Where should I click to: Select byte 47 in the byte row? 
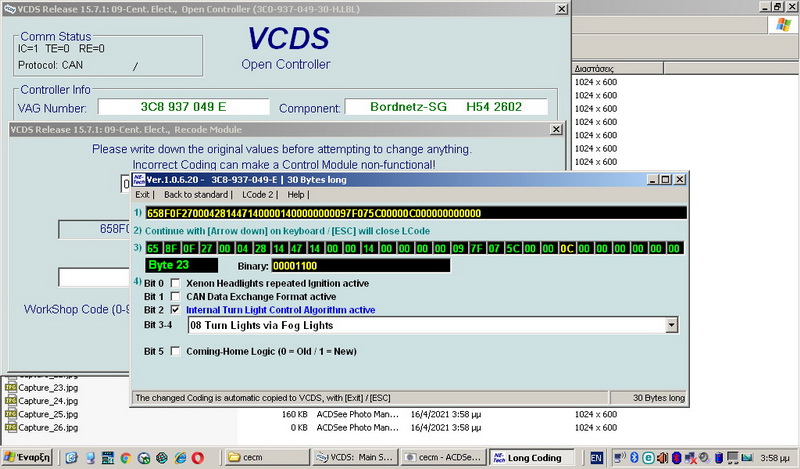[x=296, y=249]
